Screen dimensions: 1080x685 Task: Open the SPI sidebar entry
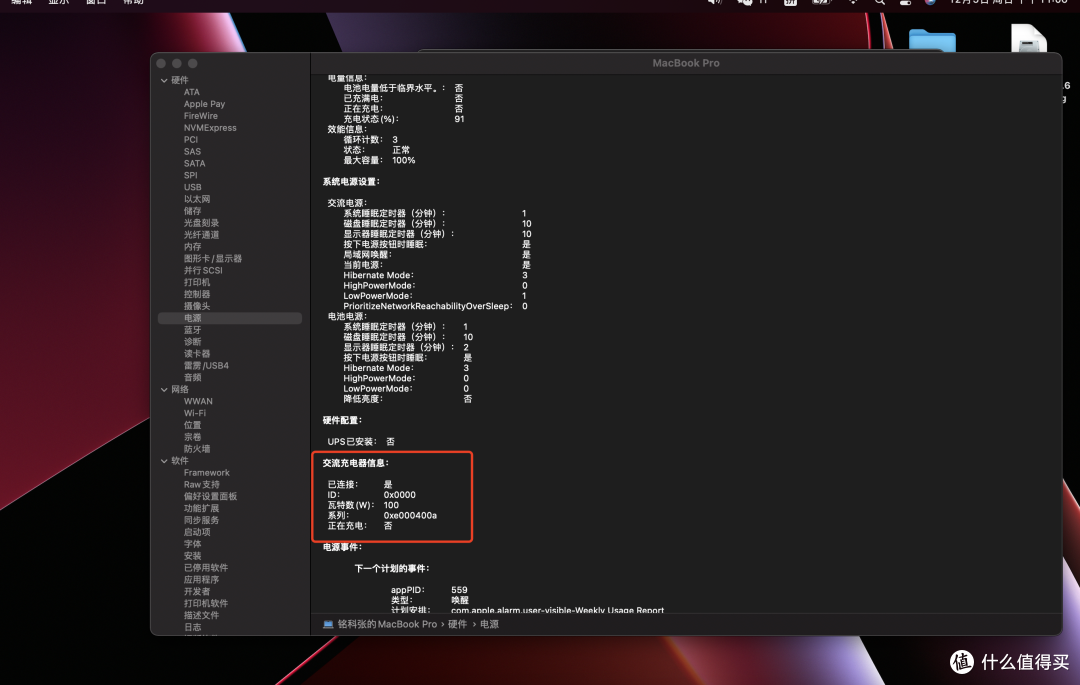(x=190, y=176)
